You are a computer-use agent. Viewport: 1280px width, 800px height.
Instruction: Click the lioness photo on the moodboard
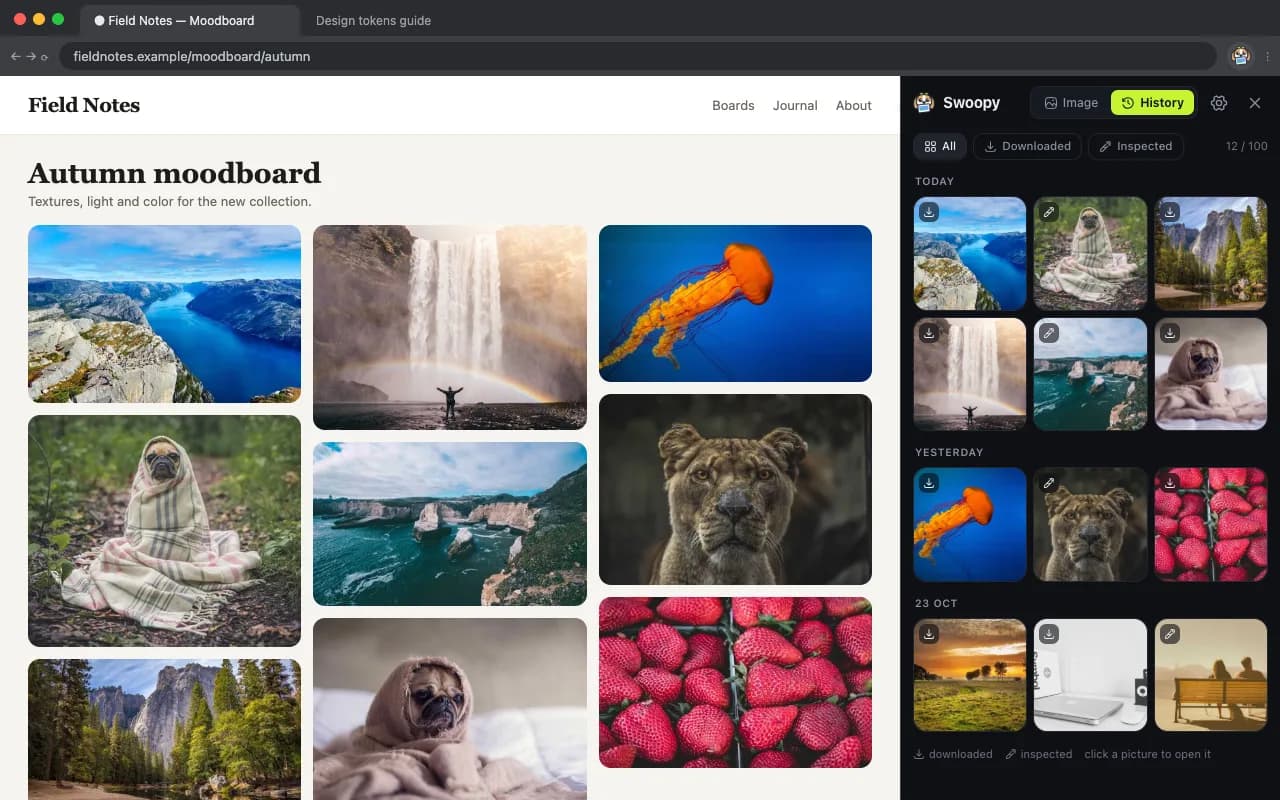tap(735, 489)
